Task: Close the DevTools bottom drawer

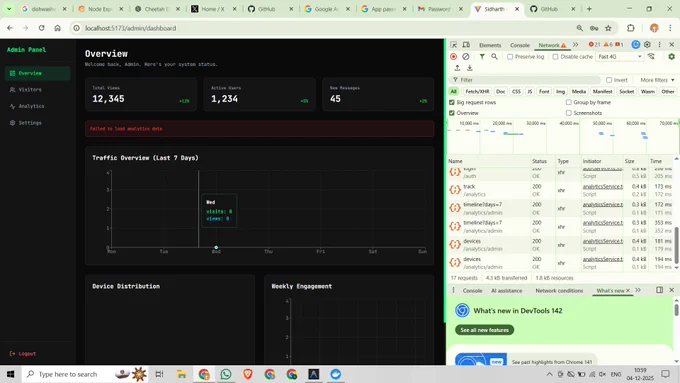Action: point(671,290)
